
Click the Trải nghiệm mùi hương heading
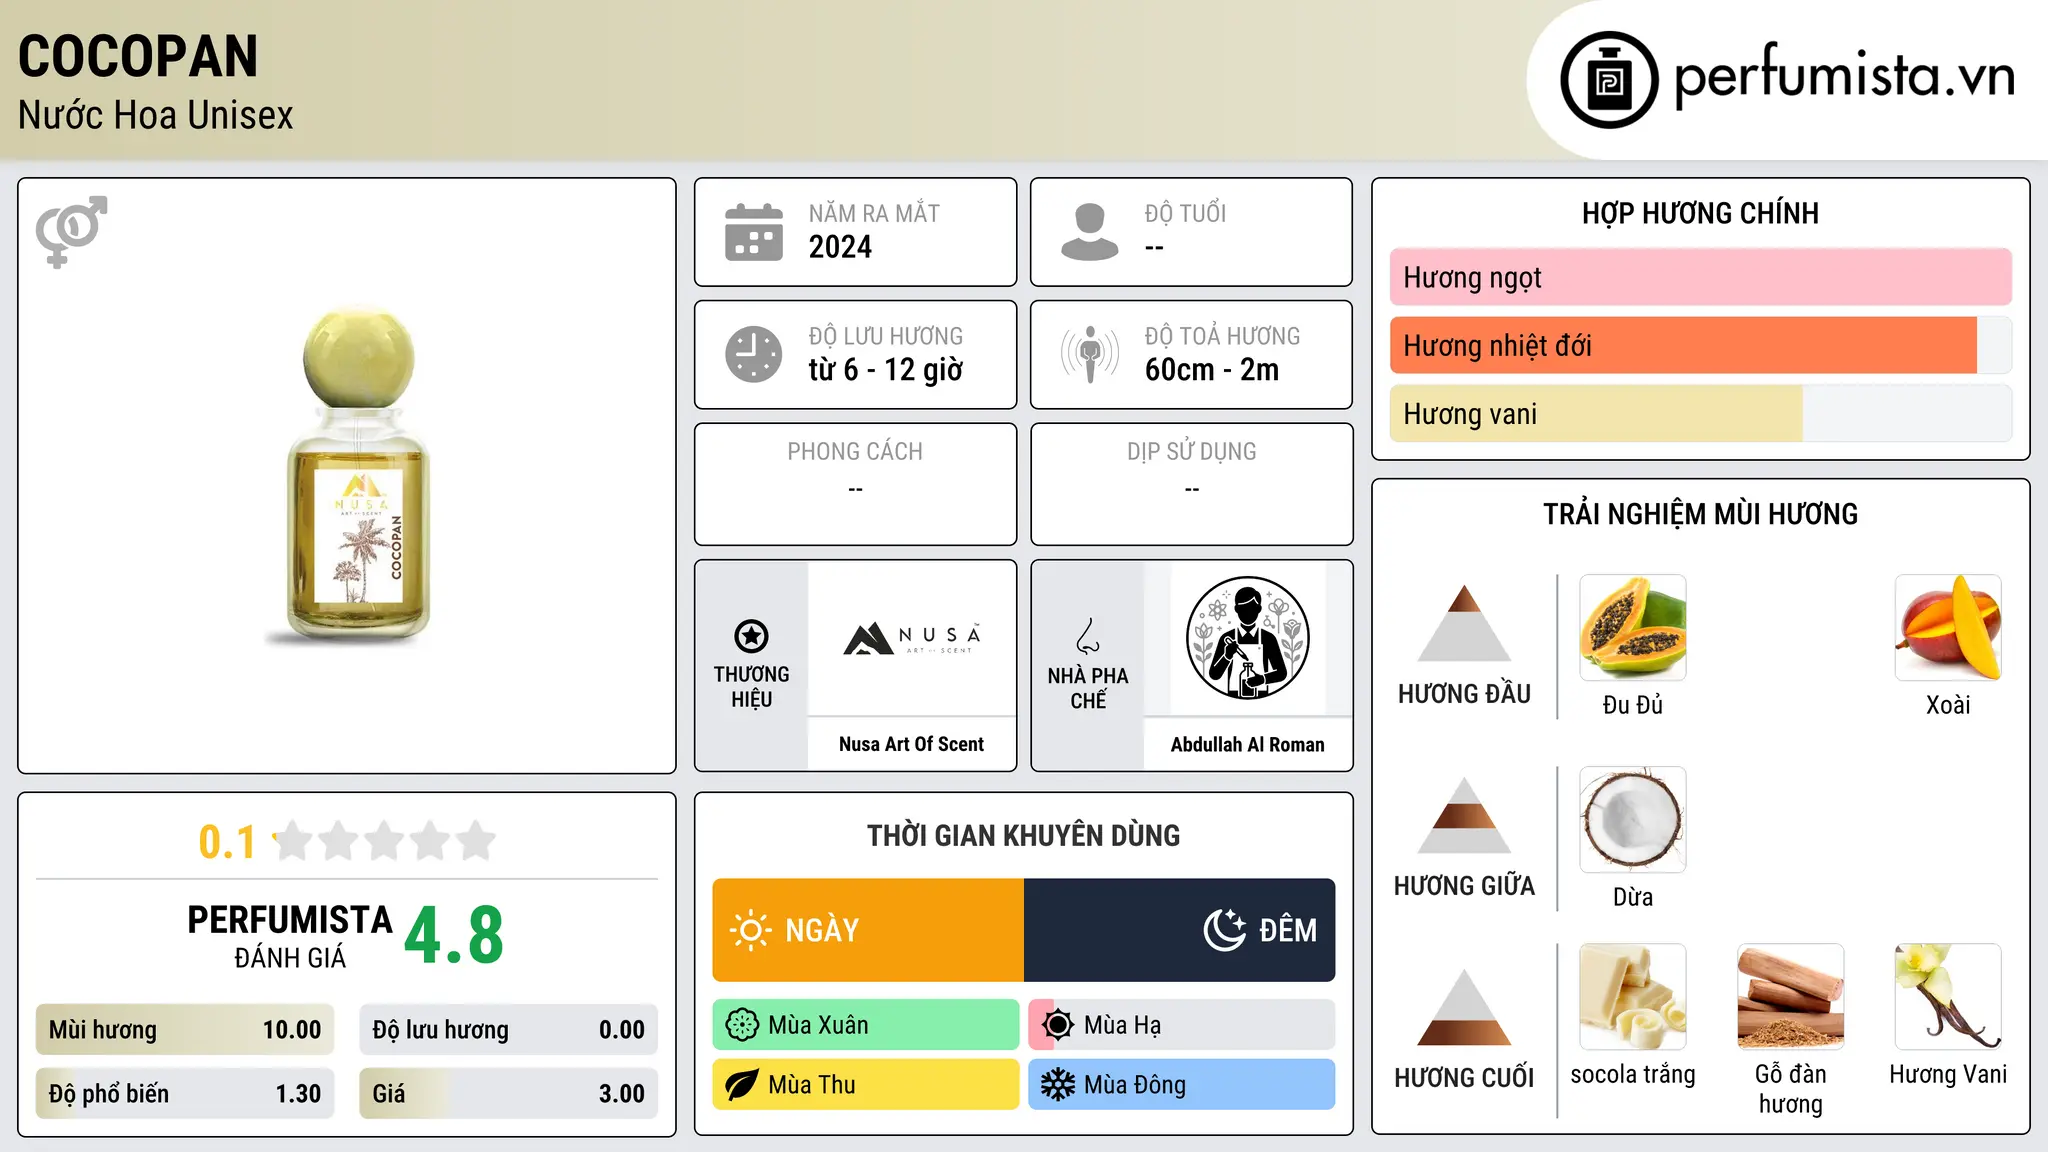pos(1701,514)
